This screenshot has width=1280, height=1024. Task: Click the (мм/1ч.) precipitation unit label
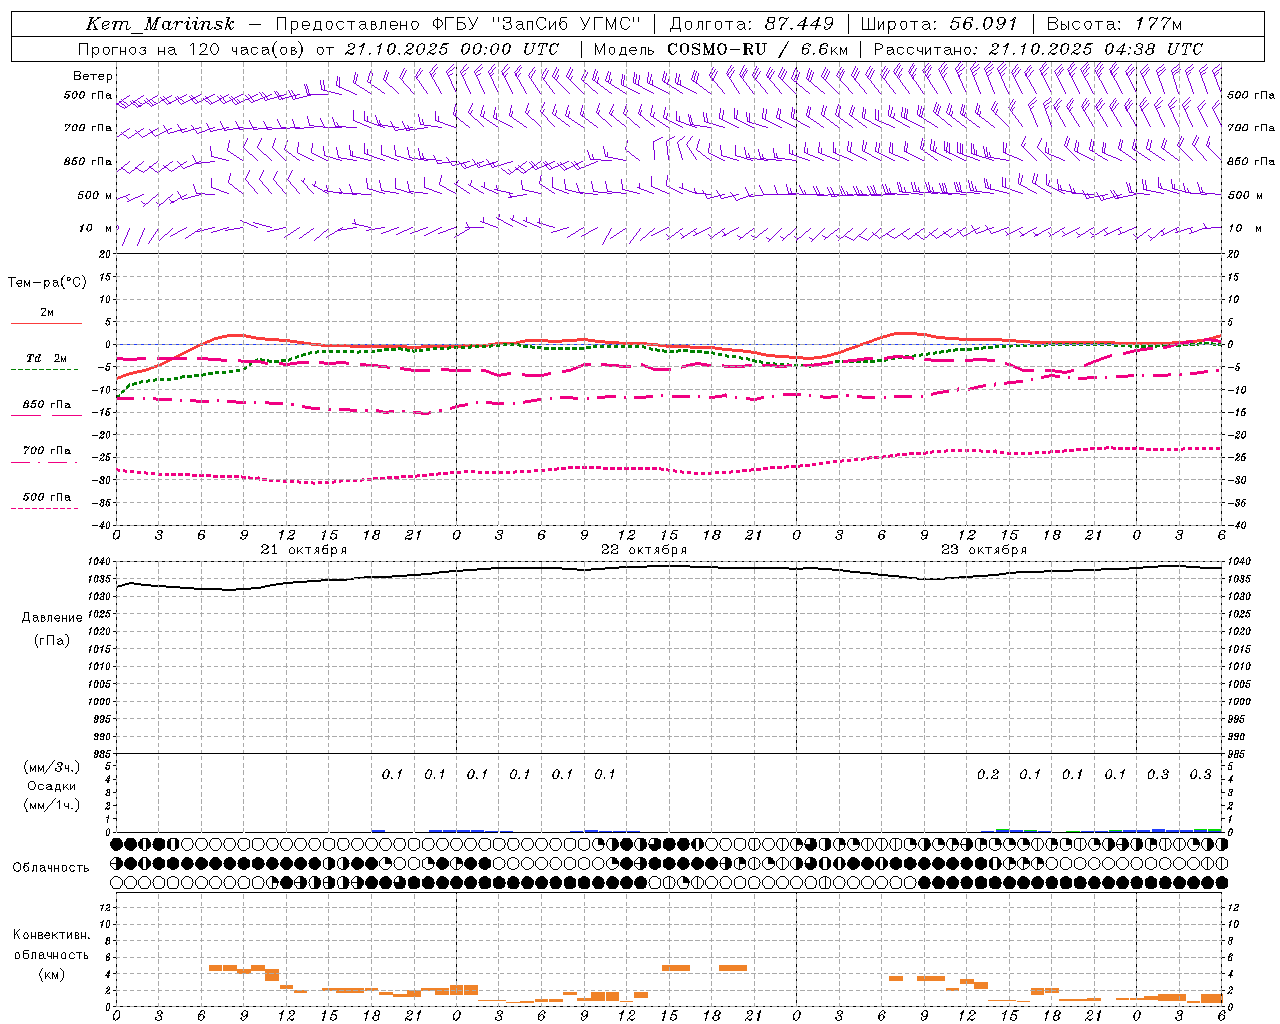pos(52,805)
